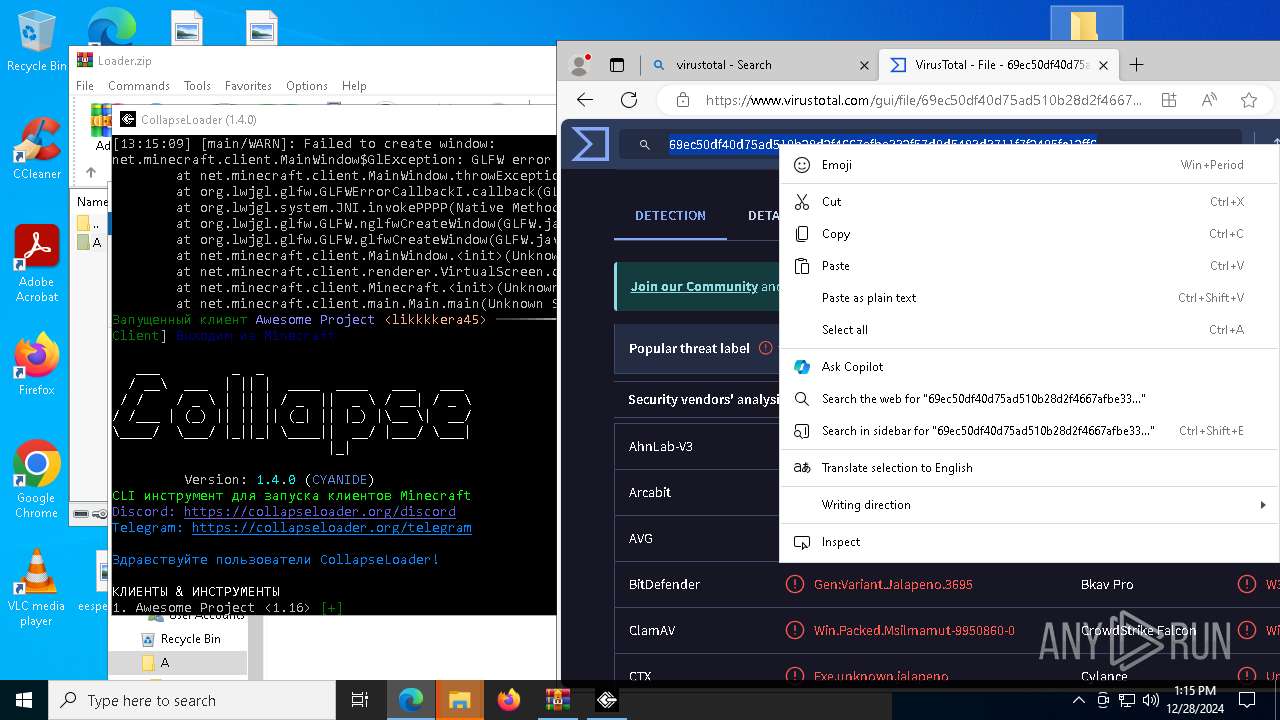This screenshot has height=720, width=1280.
Task: Search in sidebar for selected hash
Action: click(x=1030, y=431)
